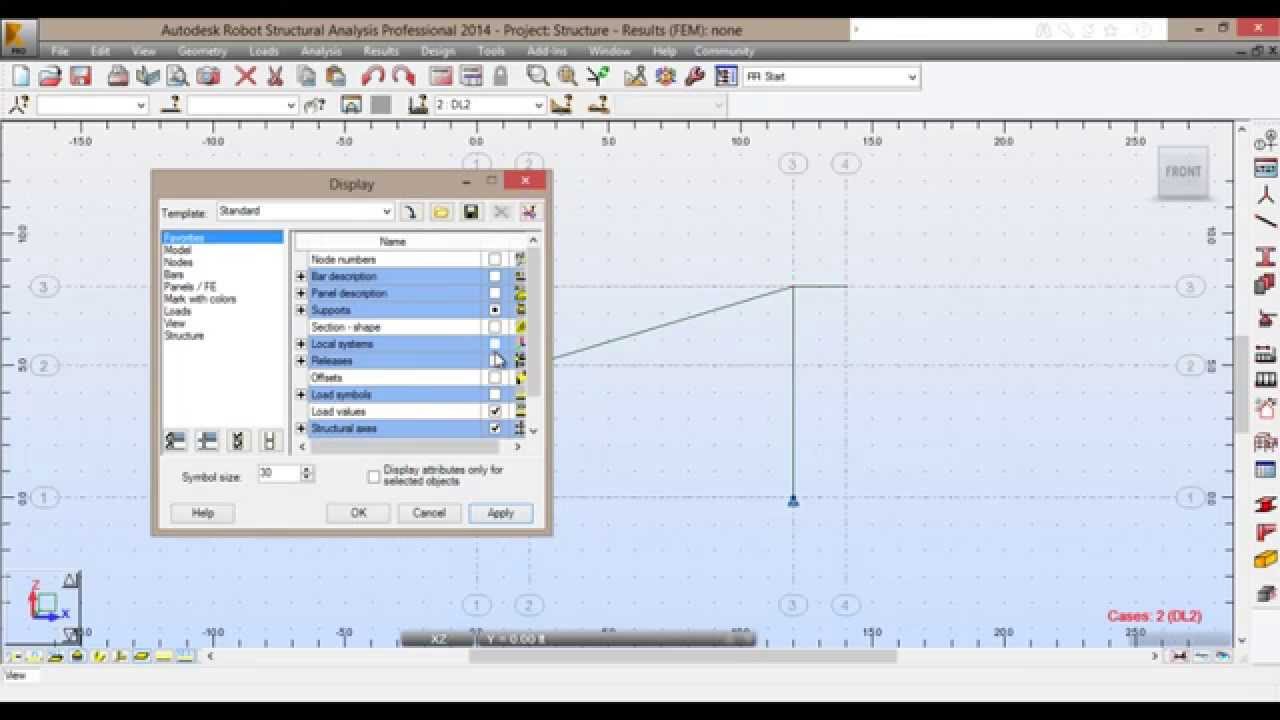The width and height of the screenshot is (1280, 720).
Task: Select Loads in the category list
Action: [x=177, y=311]
